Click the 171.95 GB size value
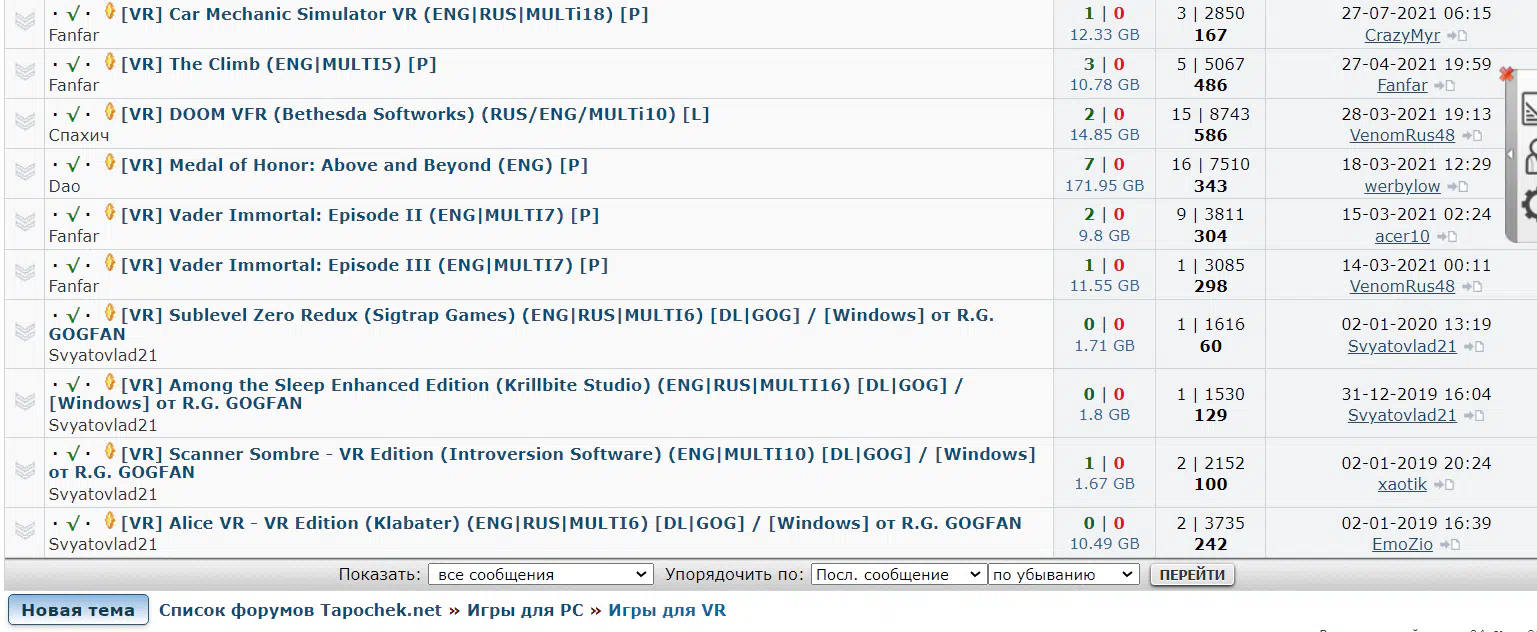 click(1104, 186)
